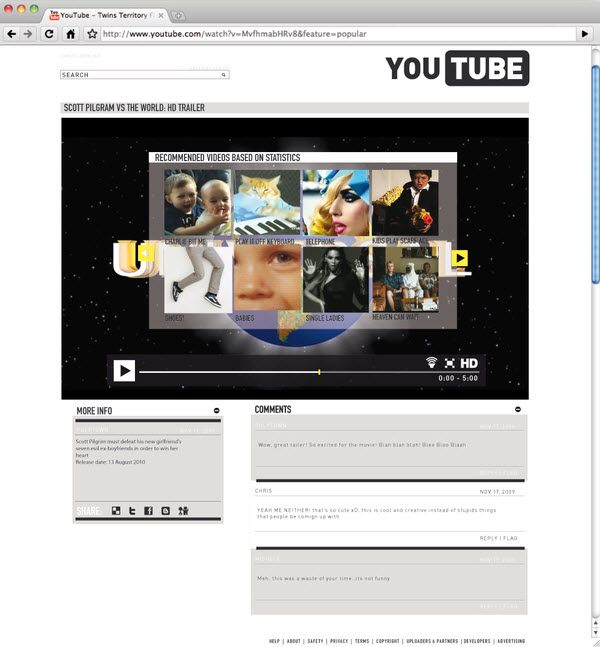Show previous recommended videos with yellow left arrow
The image size is (600, 647).
point(146,253)
